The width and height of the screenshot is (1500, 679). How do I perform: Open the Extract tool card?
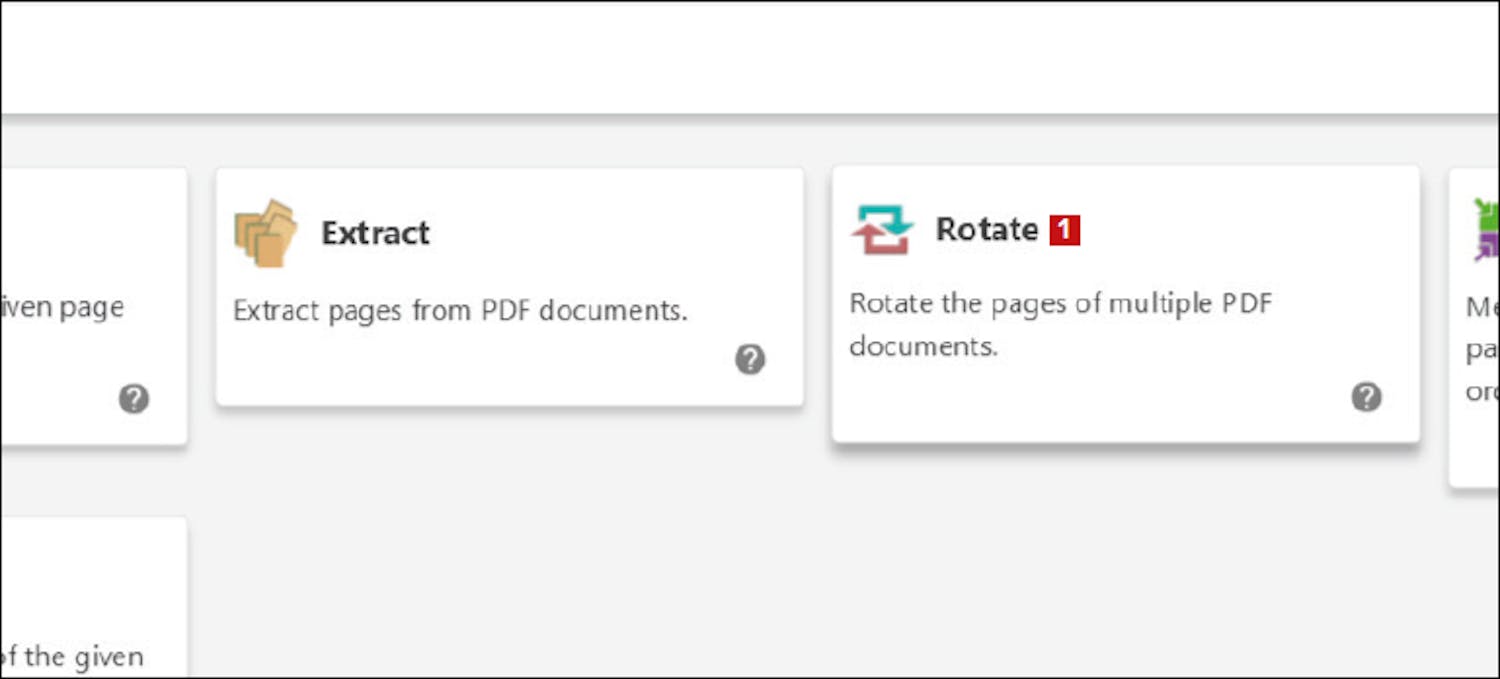(510, 287)
